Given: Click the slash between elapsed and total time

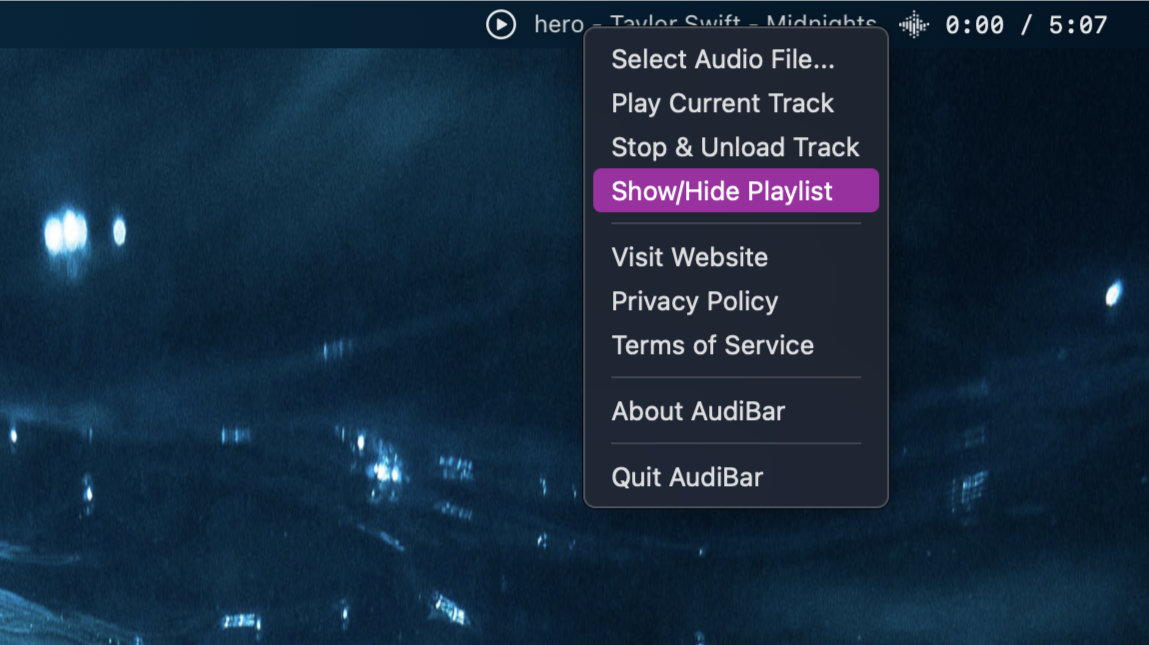Looking at the screenshot, I should click(x=1026, y=24).
